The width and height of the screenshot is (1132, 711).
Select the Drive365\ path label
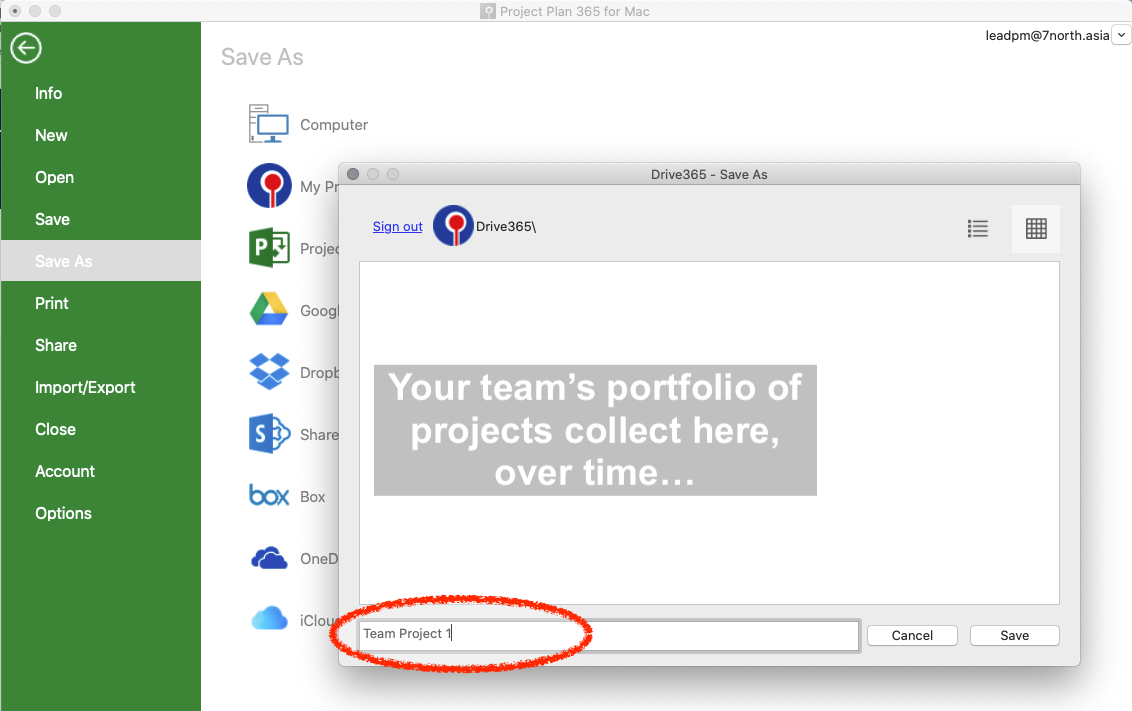tap(505, 227)
